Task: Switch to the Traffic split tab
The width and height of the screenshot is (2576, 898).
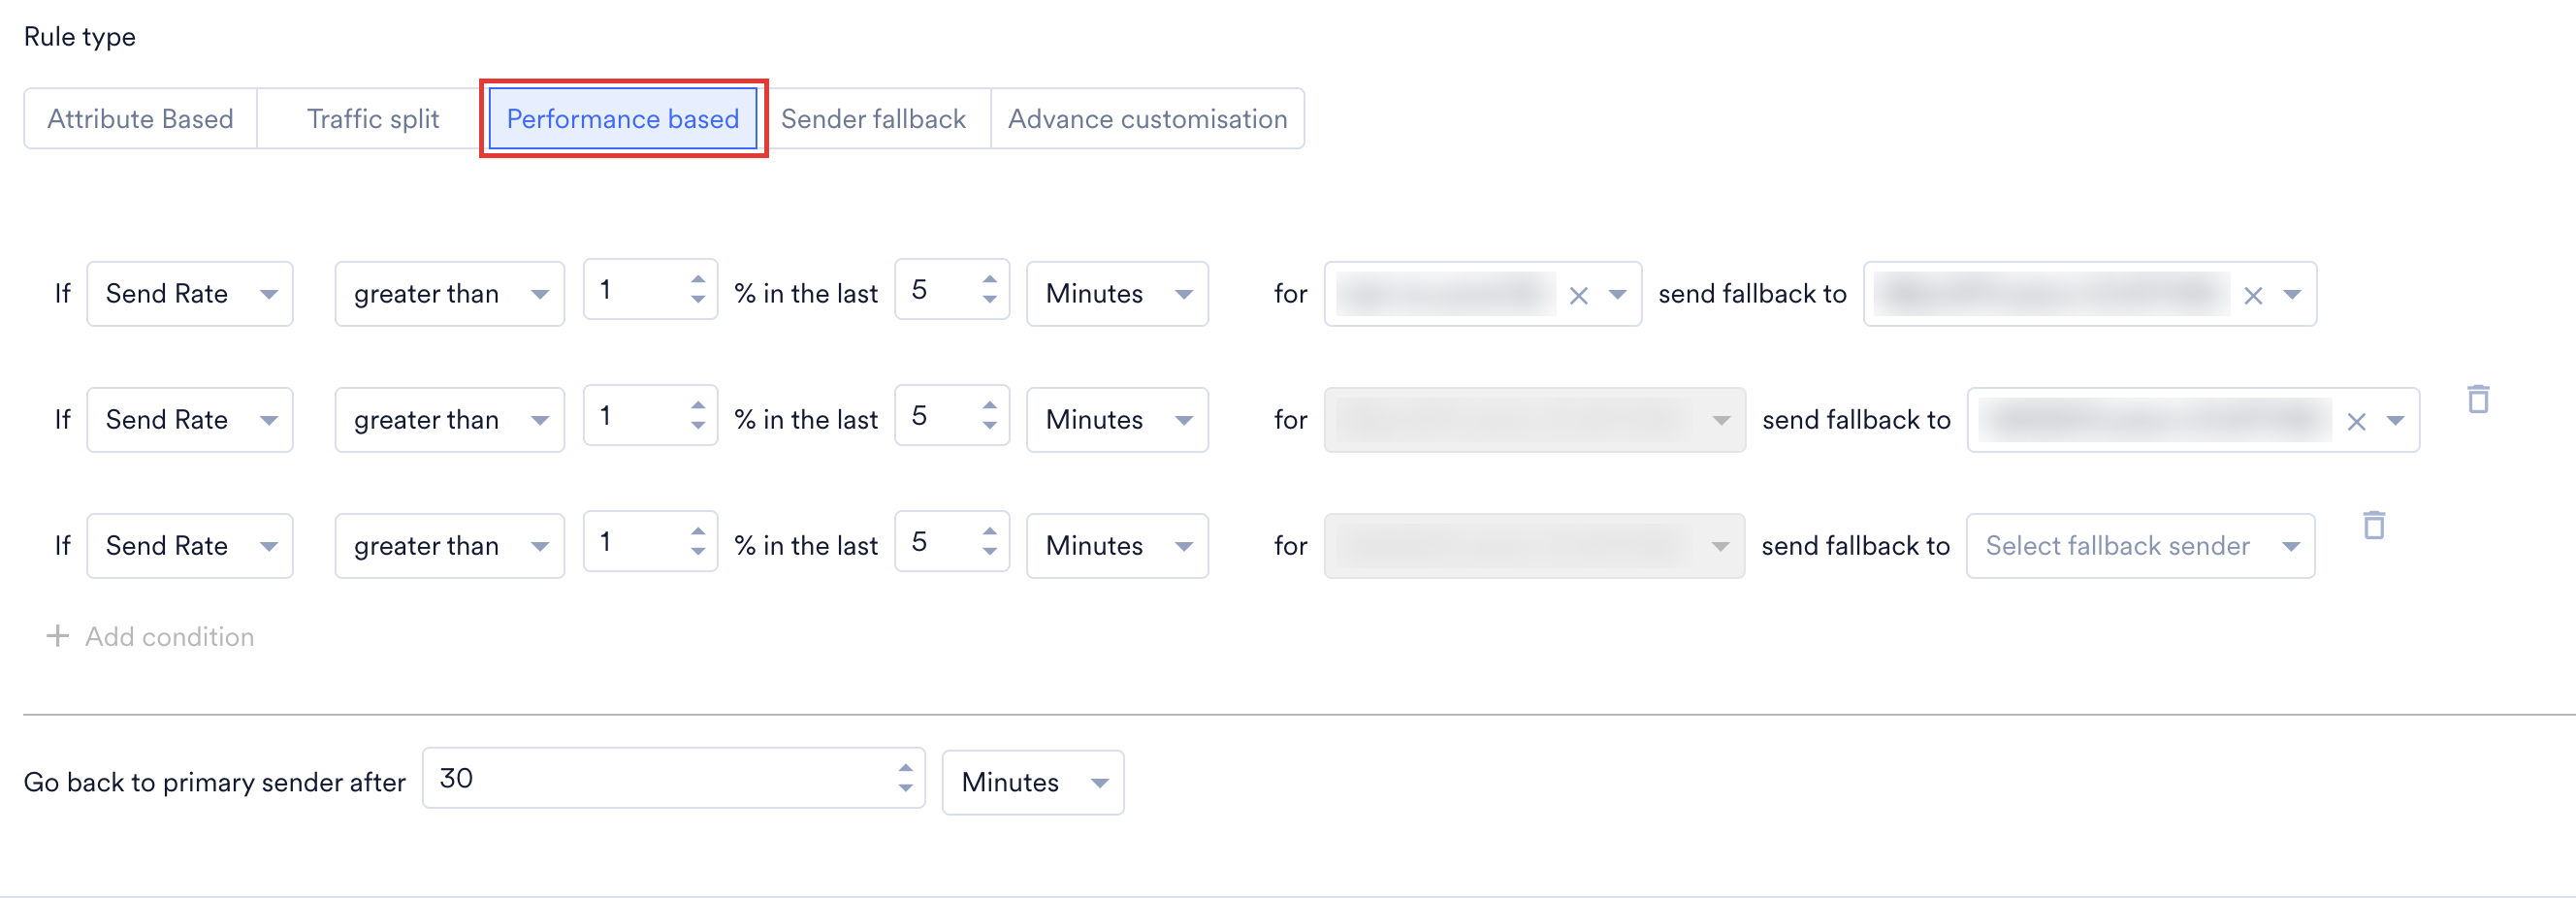Action: pos(373,119)
